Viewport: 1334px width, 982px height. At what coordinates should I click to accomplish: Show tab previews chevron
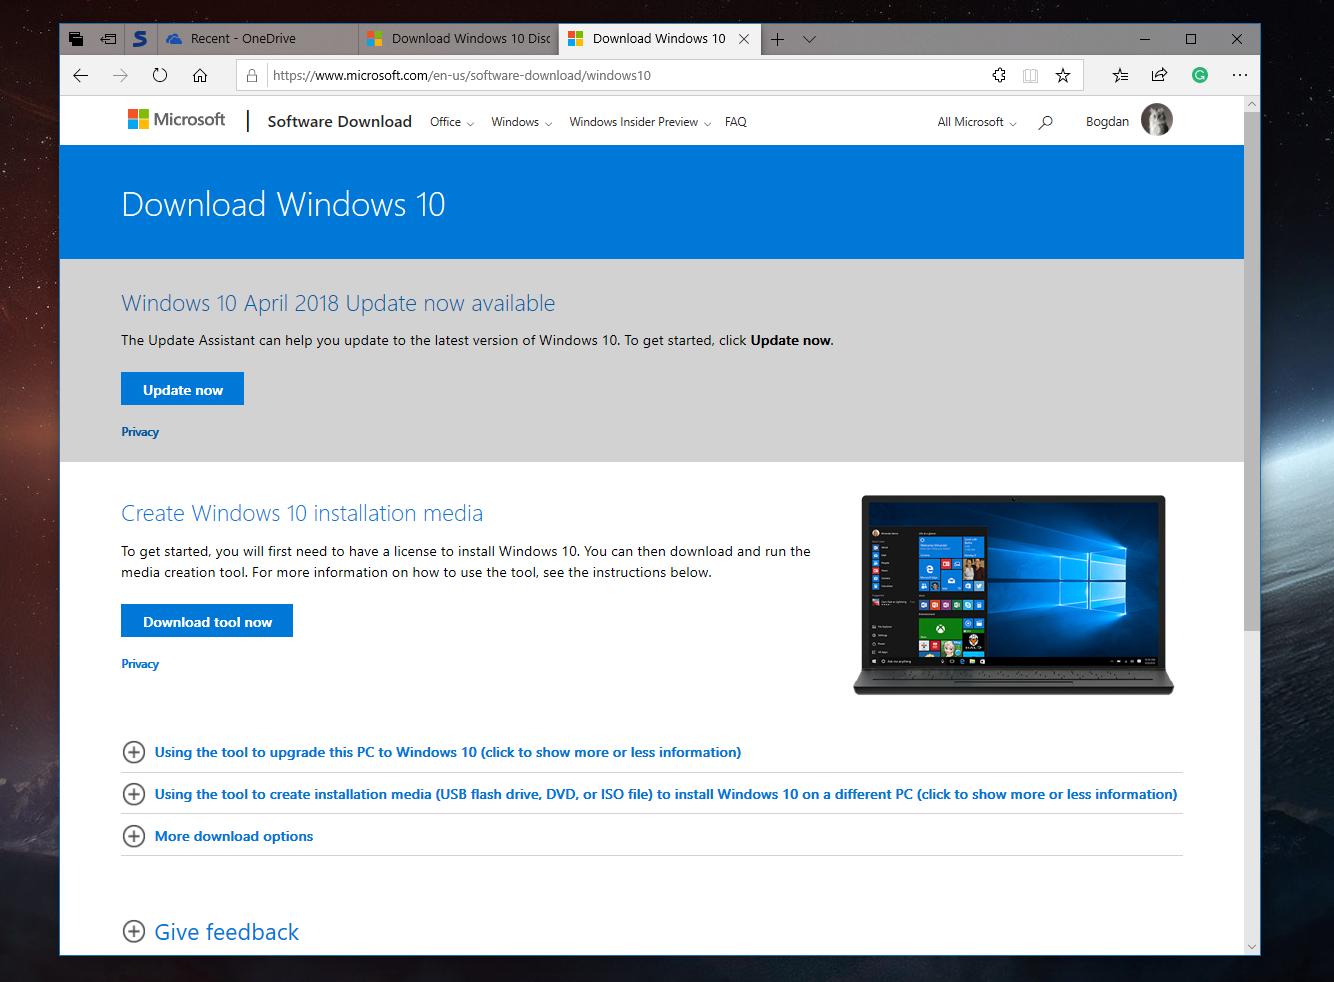click(810, 39)
